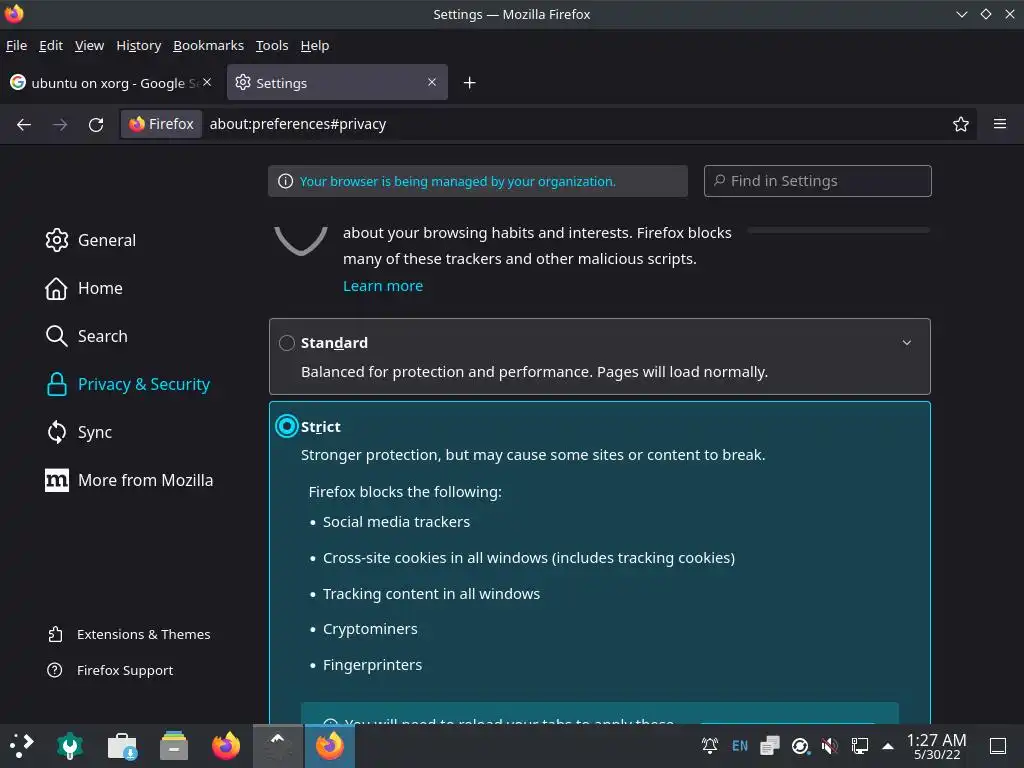Switch keyboard layout via EN indicator

(740, 745)
